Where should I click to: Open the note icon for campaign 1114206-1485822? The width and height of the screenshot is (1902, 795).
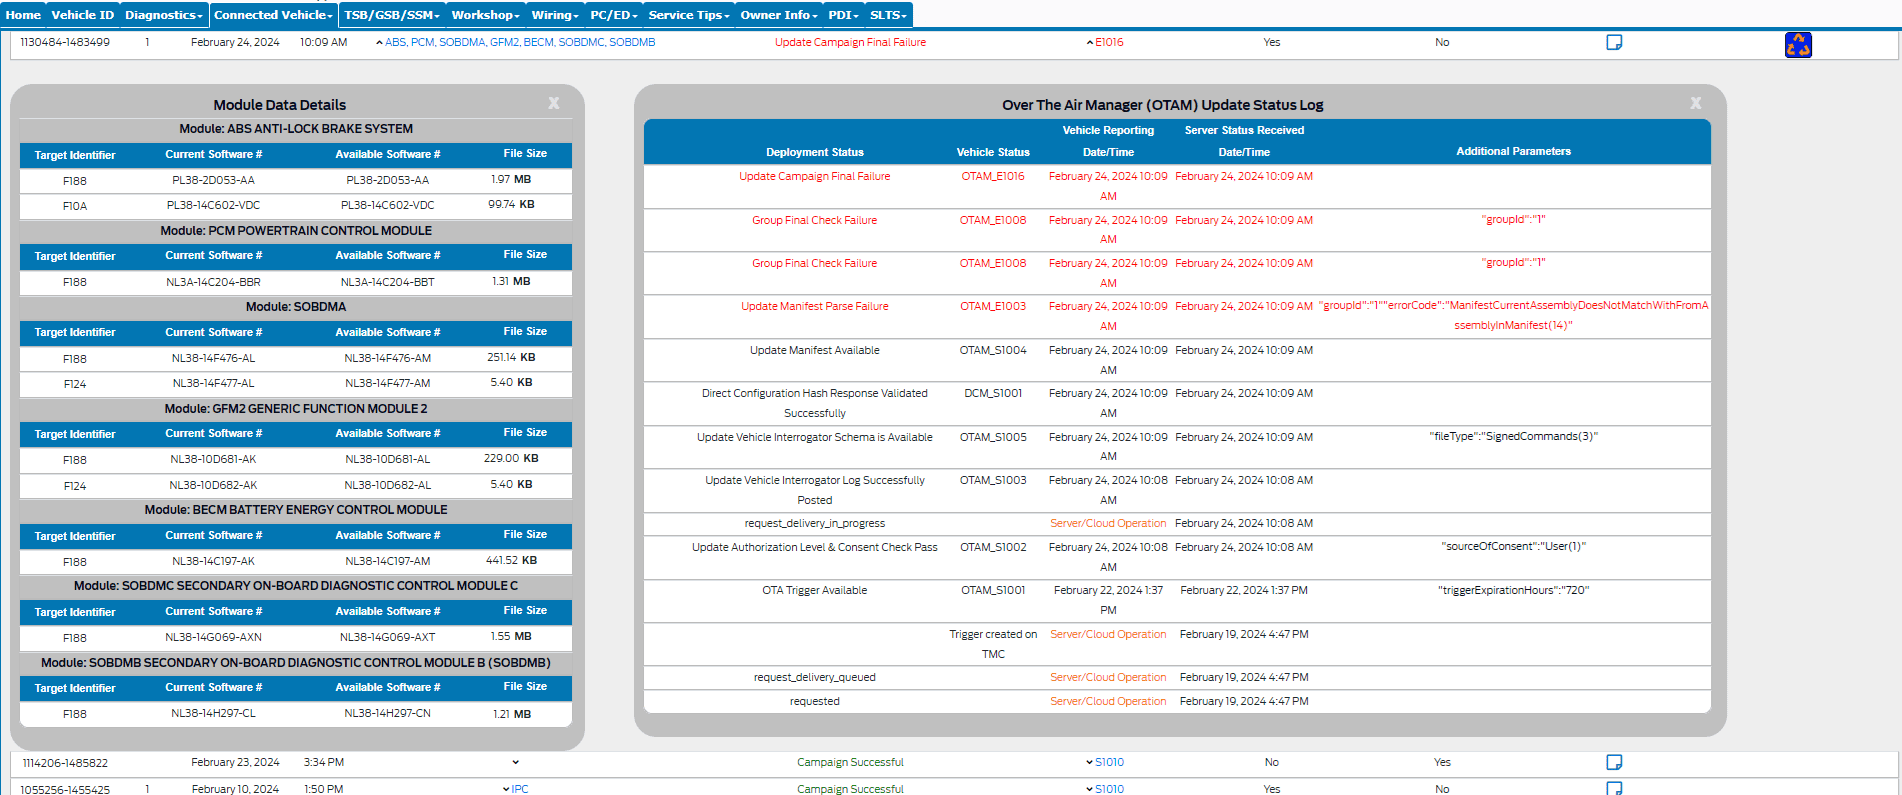(1613, 762)
